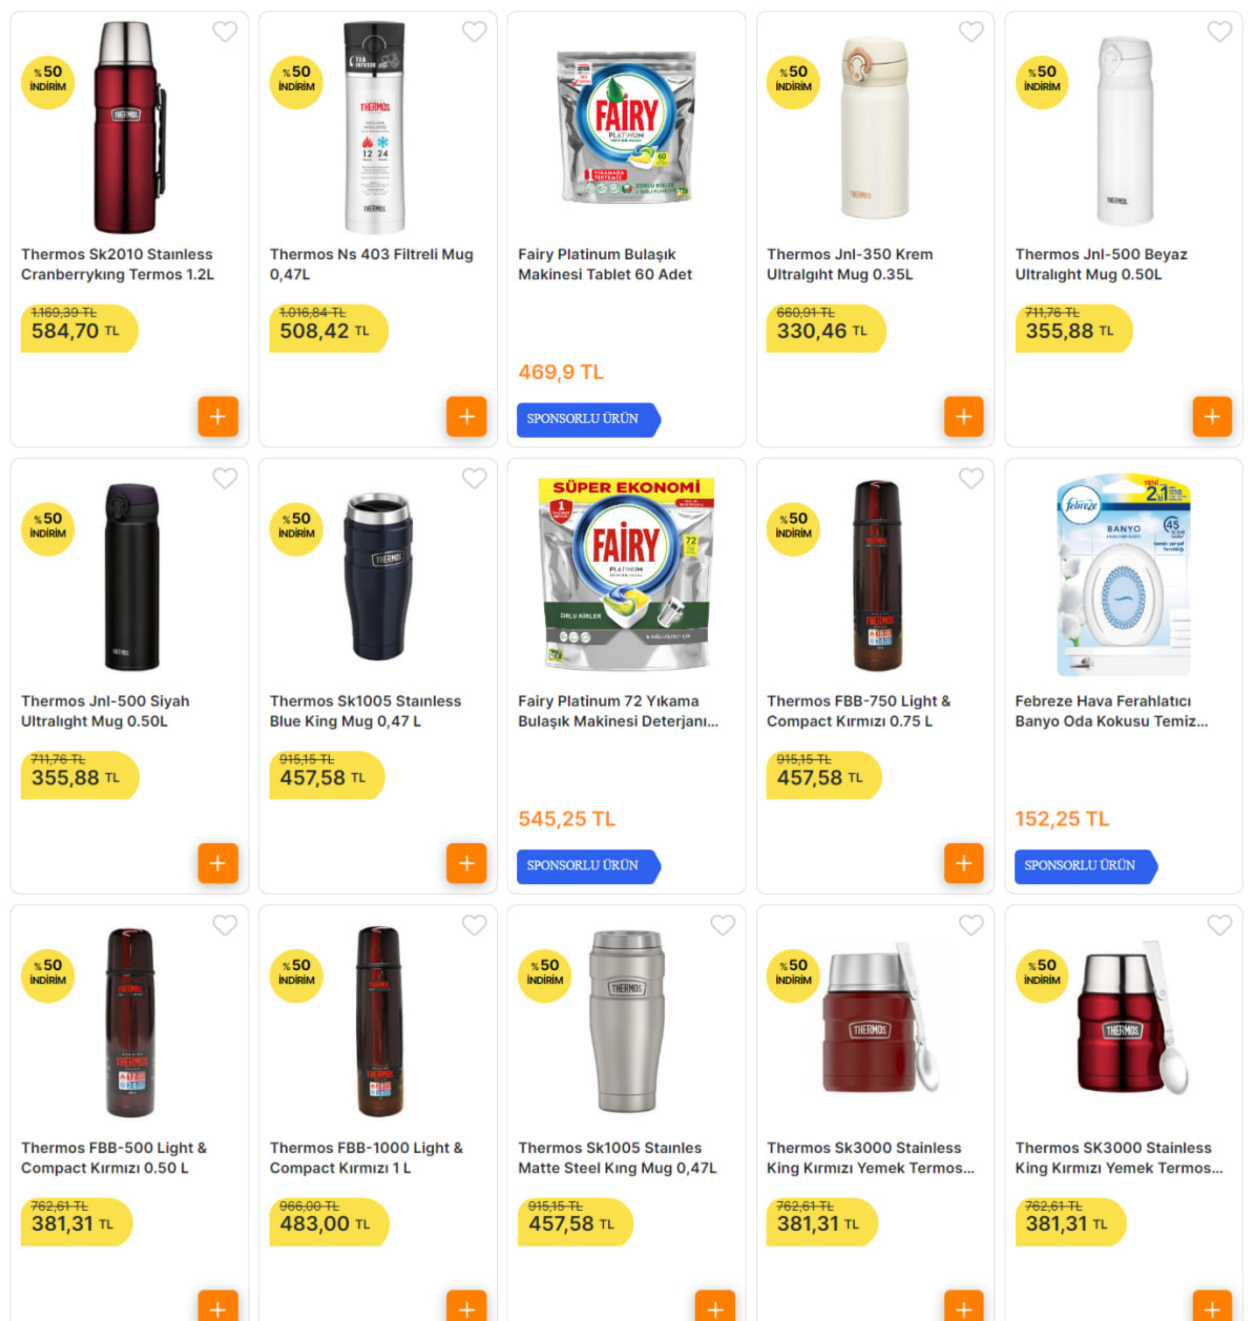Click Sponsorlu Ürün tag on Febreze product
The image size is (1248, 1321).
click(x=1086, y=866)
